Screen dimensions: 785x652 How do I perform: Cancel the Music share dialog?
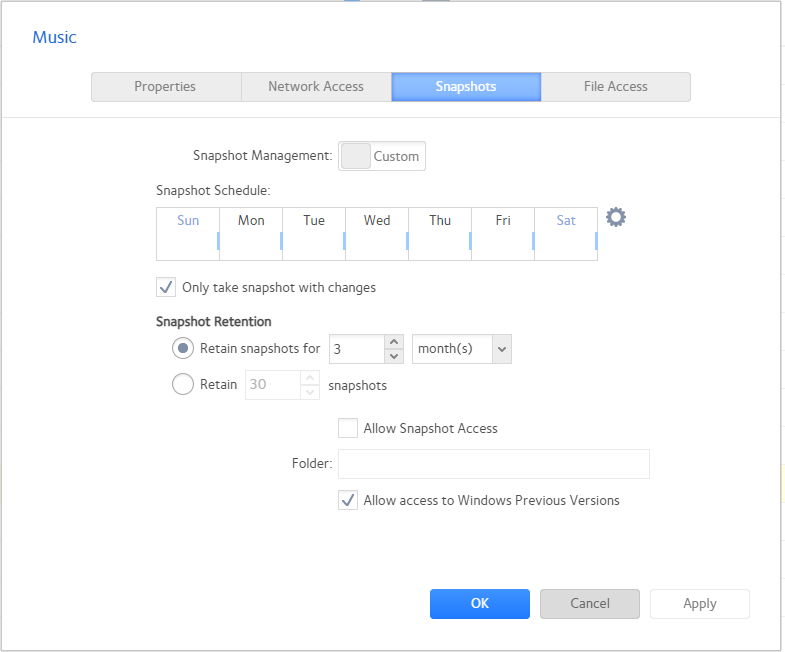tap(589, 603)
